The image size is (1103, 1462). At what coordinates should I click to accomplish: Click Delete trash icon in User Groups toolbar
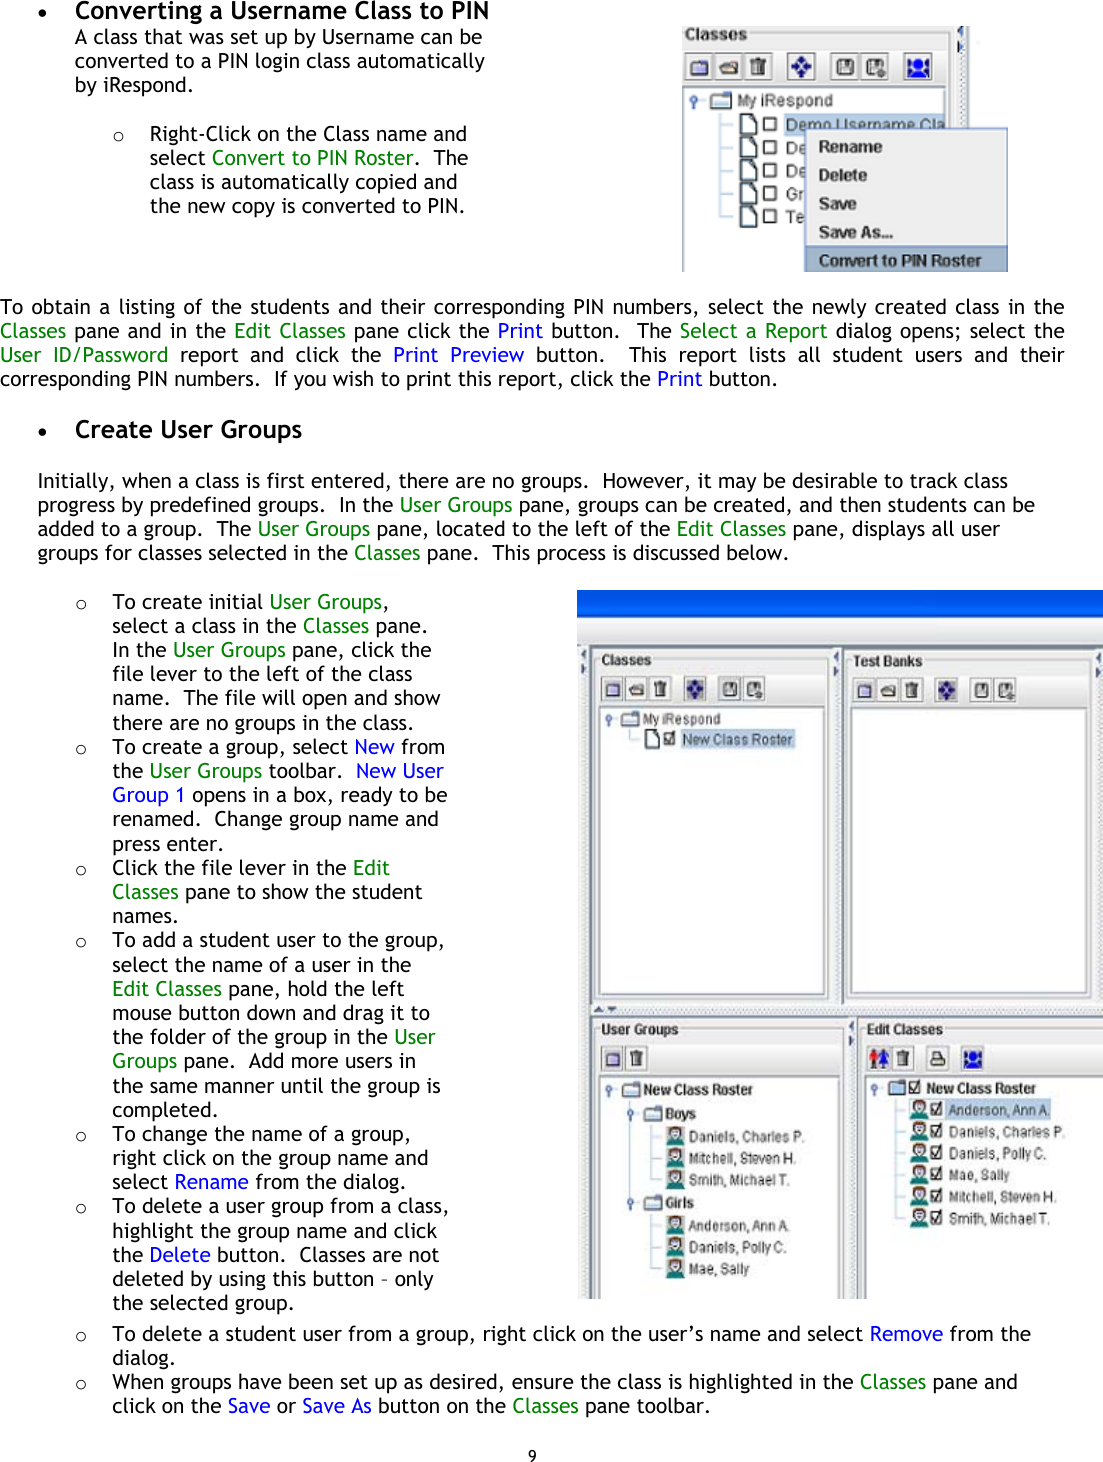coord(636,1058)
